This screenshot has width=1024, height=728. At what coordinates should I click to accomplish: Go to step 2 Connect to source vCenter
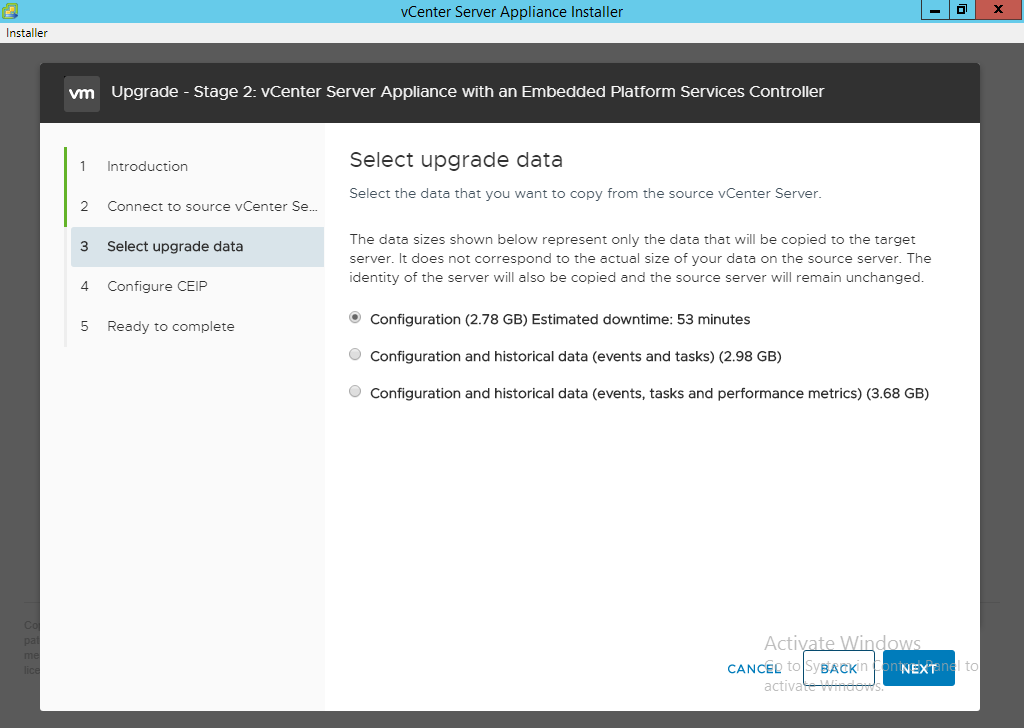[x=197, y=206]
